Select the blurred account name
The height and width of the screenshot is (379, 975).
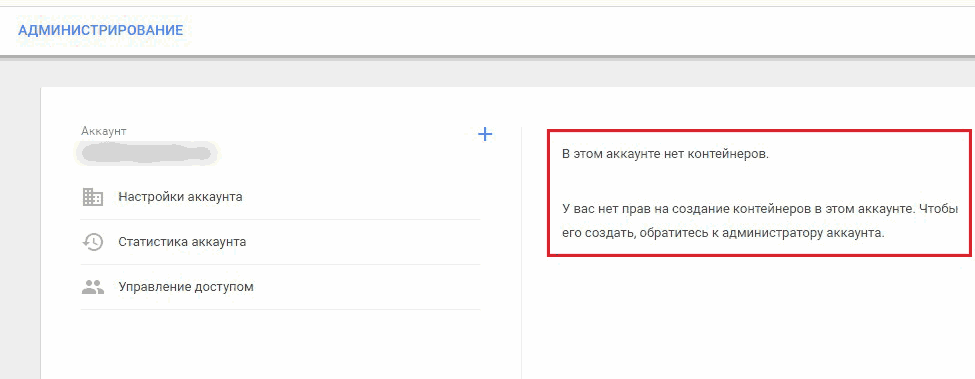pos(146,153)
